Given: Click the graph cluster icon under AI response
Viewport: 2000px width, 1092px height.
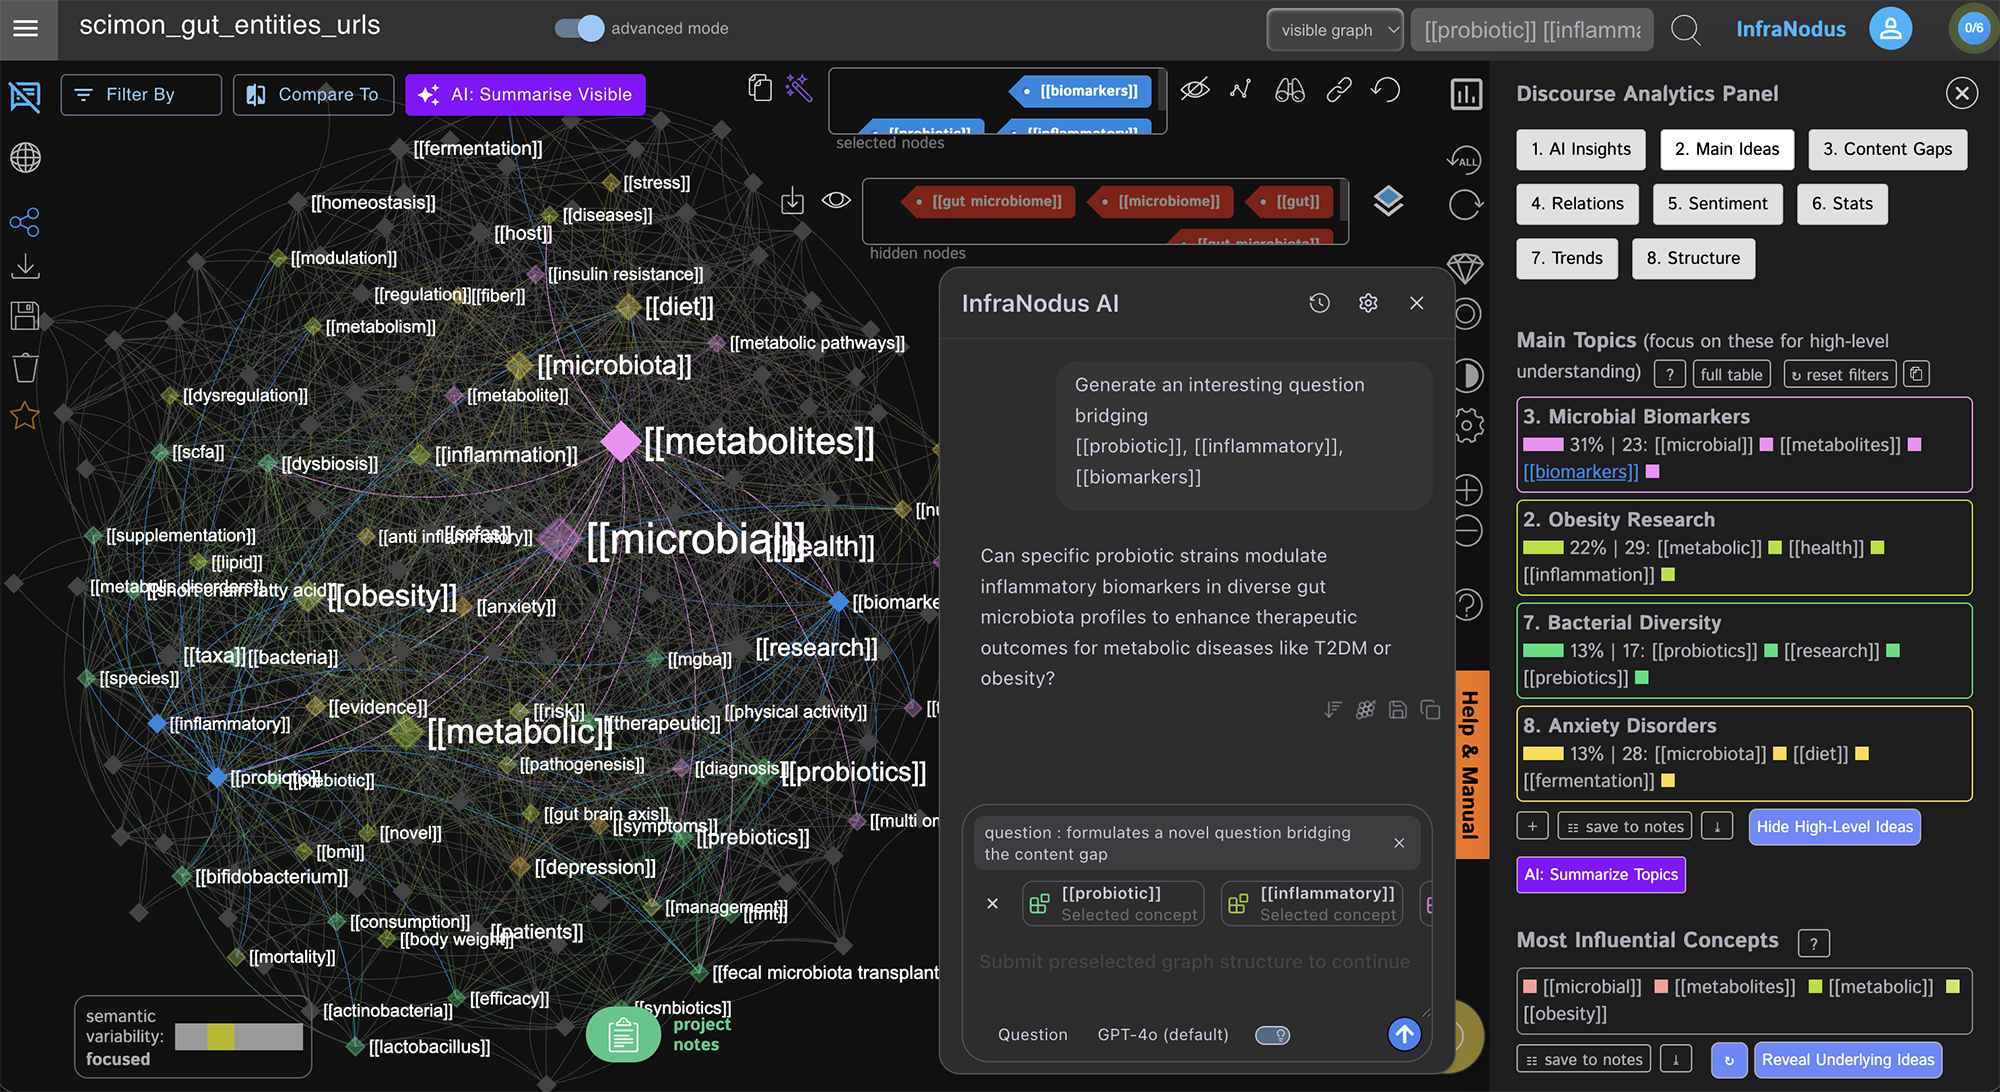Looking at the screenshot, I should point(1365,710).
